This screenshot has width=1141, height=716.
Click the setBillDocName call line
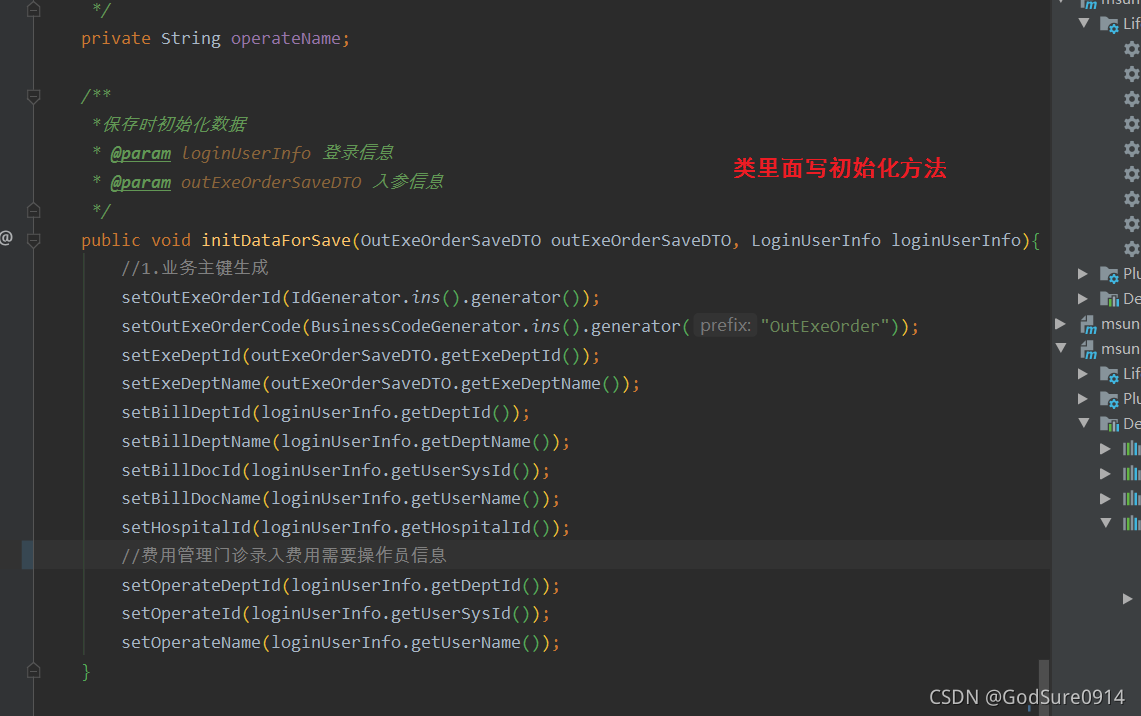341,498
